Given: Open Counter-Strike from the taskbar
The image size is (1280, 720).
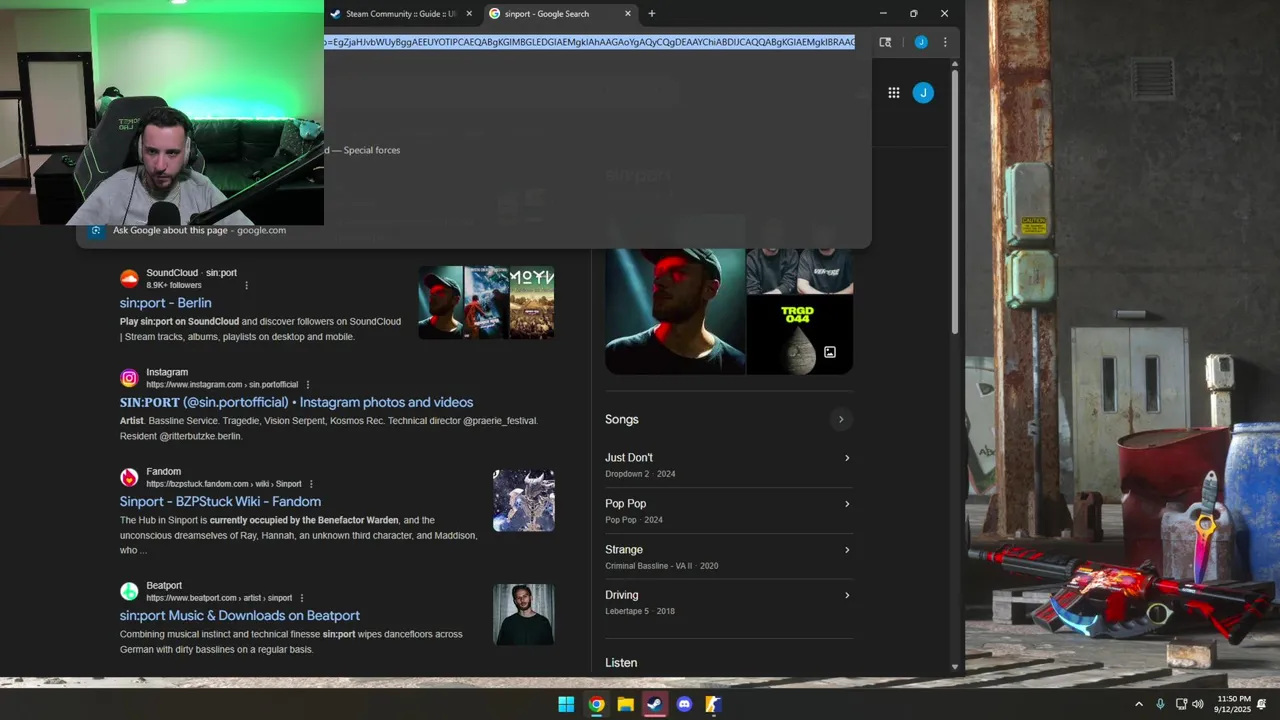Looking at the screenshot, I should pyautogui.click(x=713, y=704).
